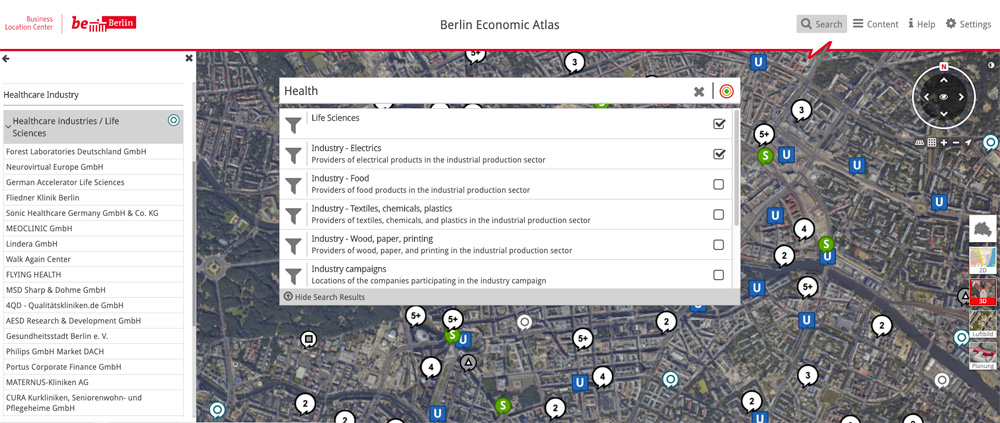Zoom out with the minus icon
1000x423 pixels.
click(956, 142)
